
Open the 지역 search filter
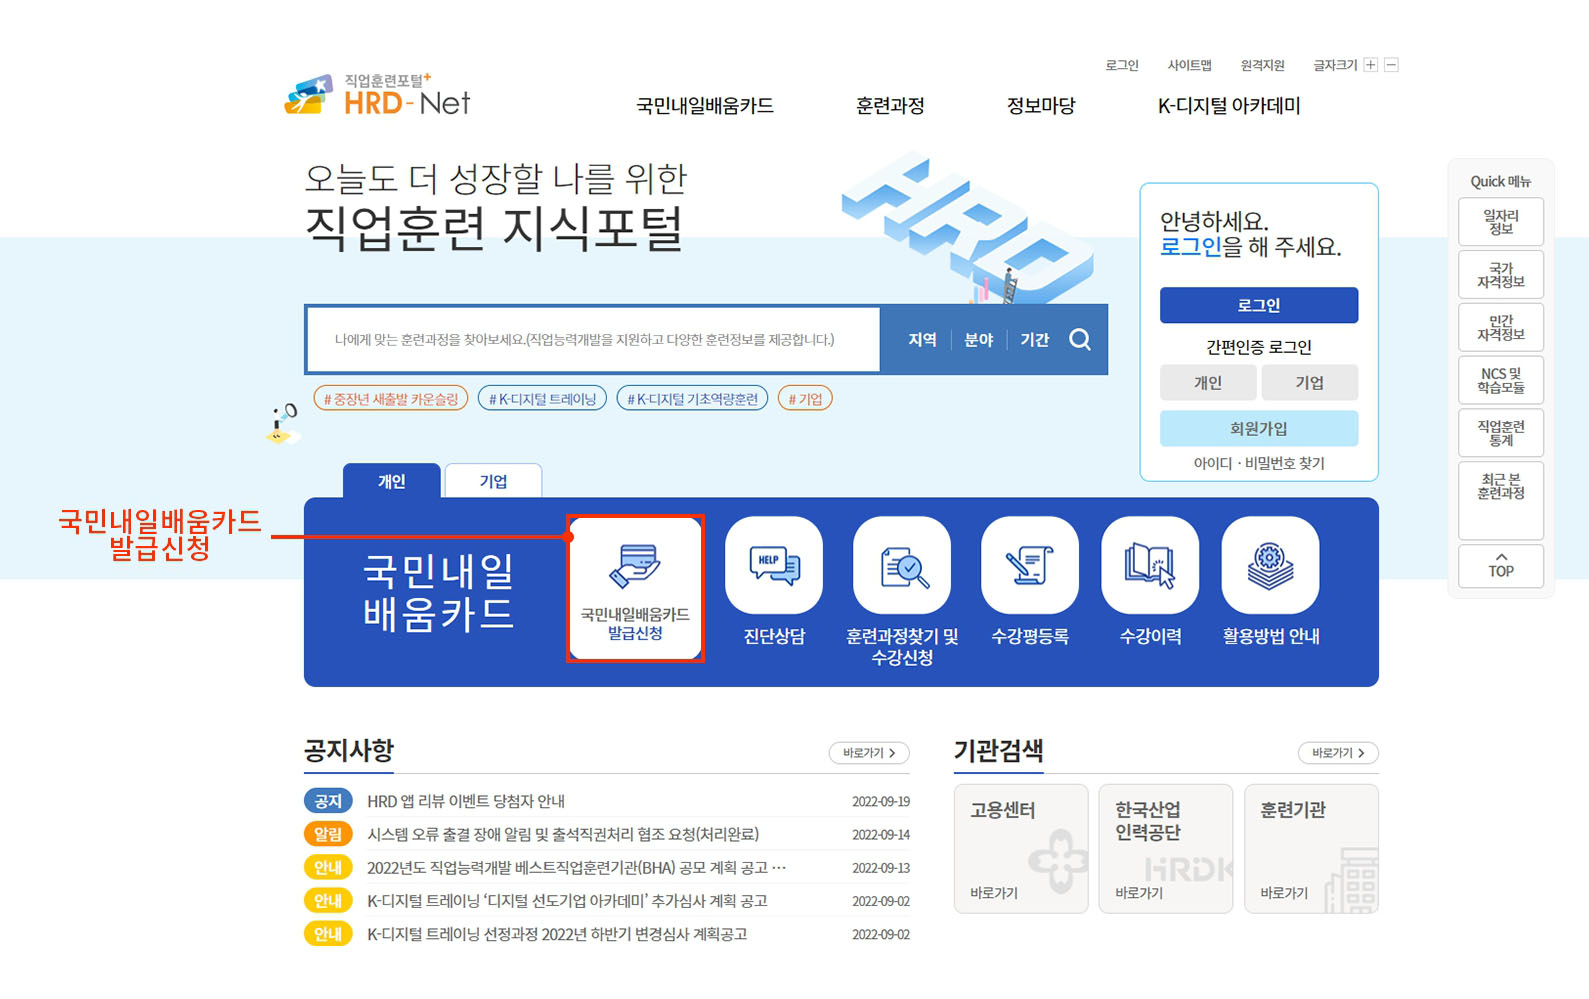pyautogui.click(x=922, y=340)
